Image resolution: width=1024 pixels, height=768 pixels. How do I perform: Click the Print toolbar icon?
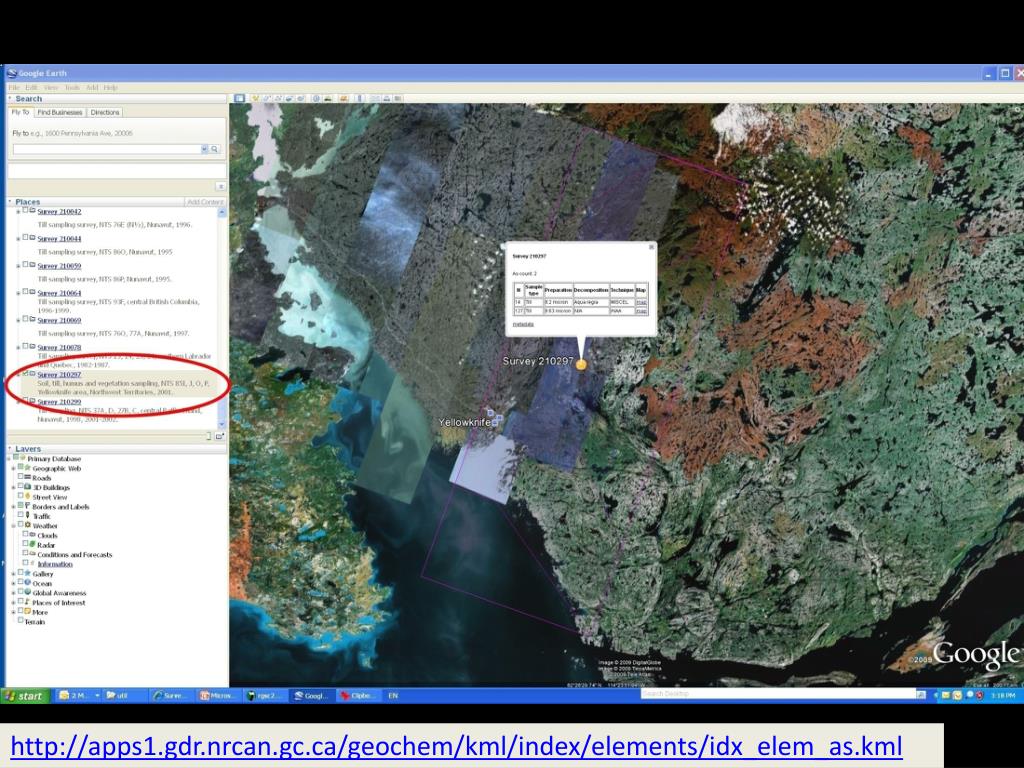[x=387, y=99]
